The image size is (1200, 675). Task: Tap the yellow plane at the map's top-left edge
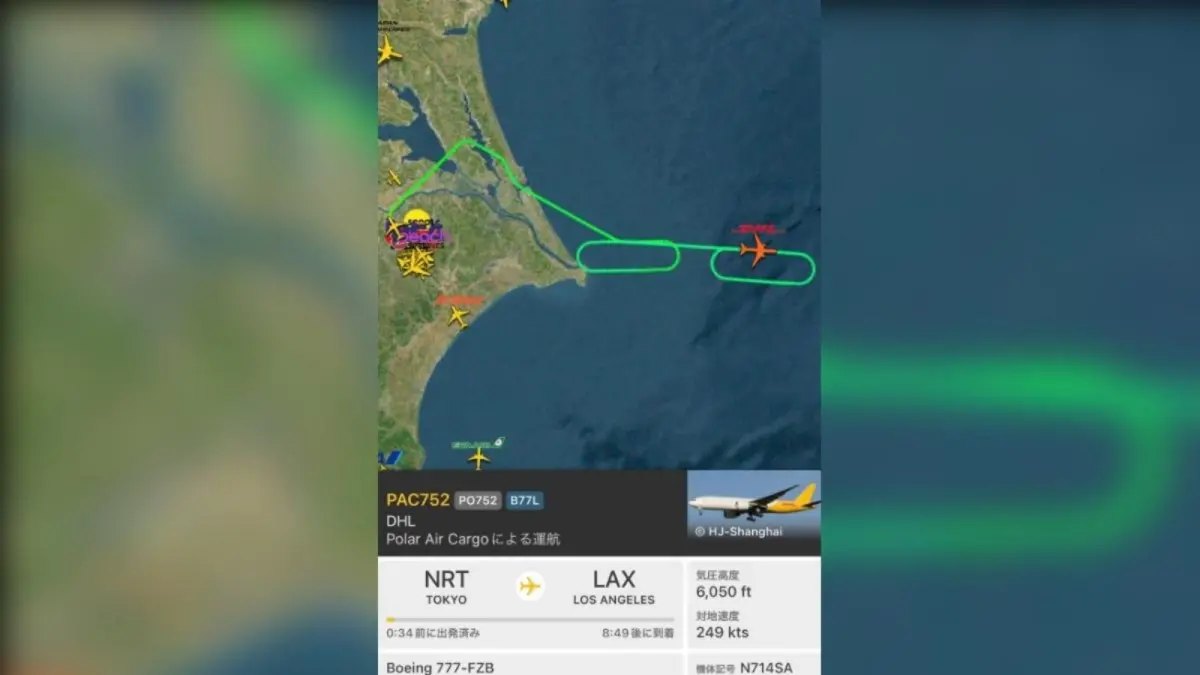point(387,51)
